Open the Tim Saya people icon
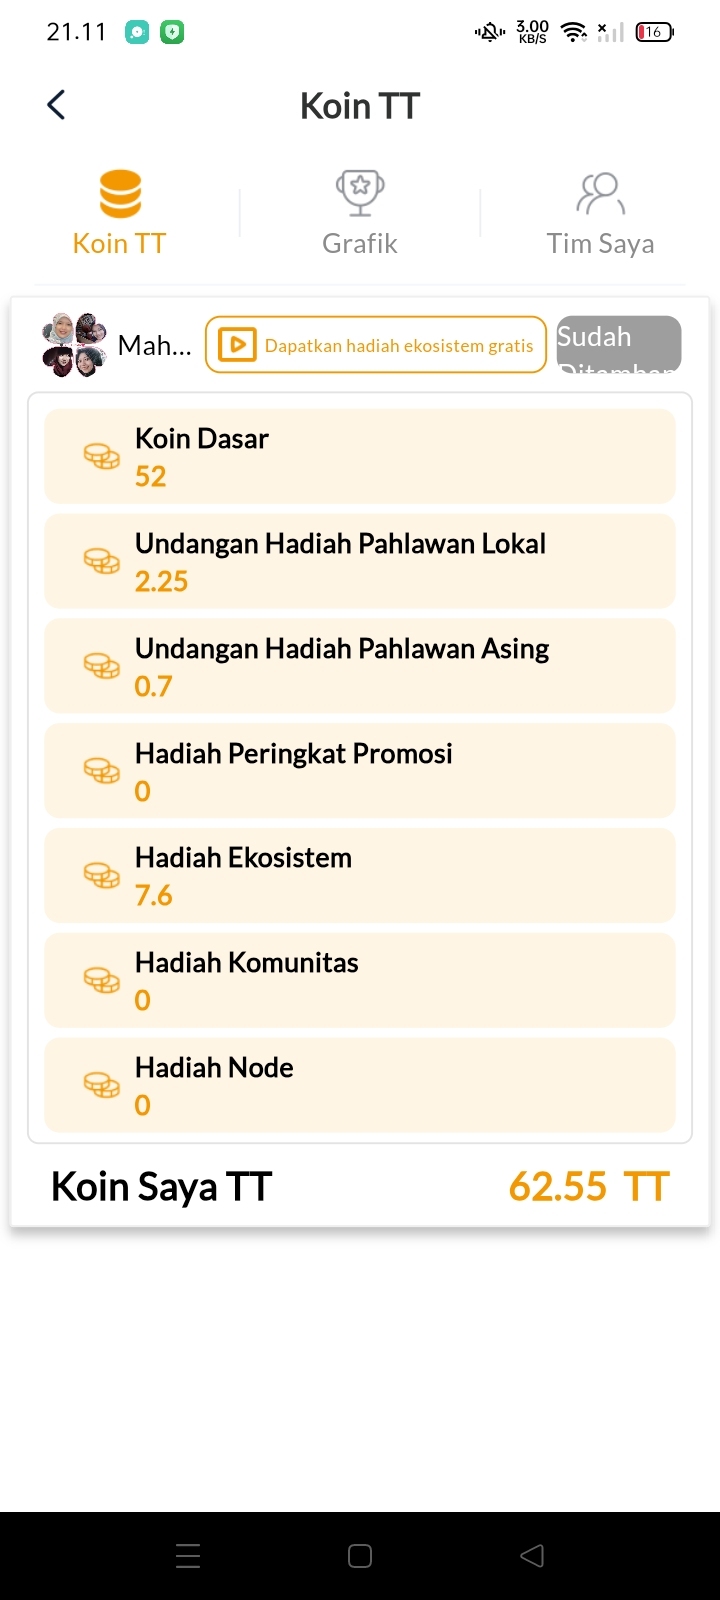This screenshot has height=1600, width=720. click(600, 194)
